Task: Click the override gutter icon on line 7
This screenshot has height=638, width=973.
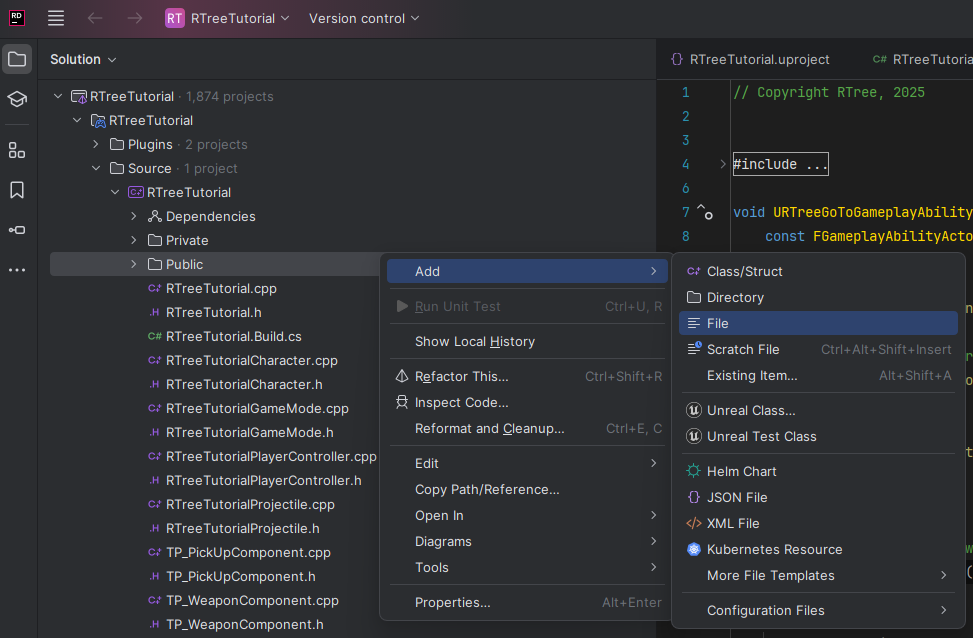Action: 705,212
